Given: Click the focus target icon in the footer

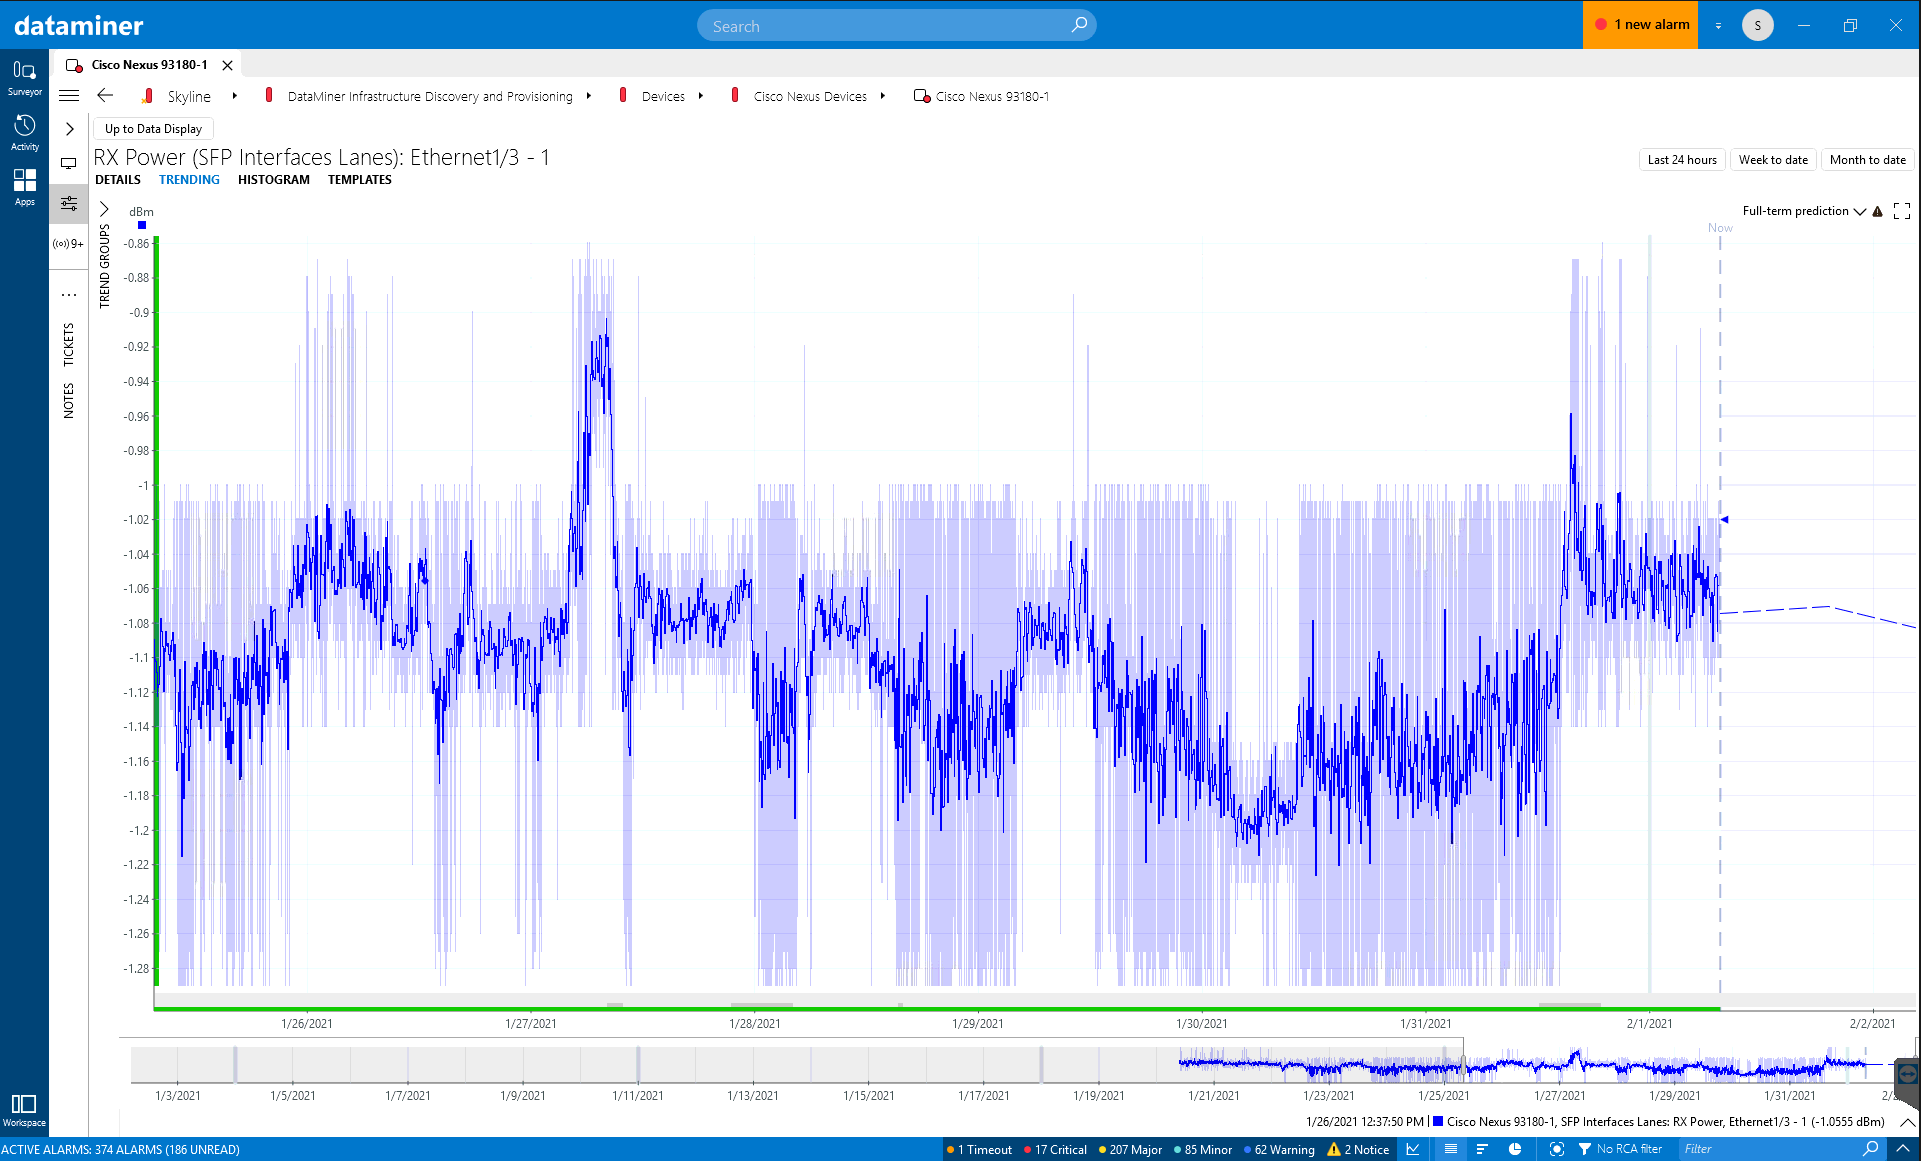Looking at the screenshot, I should (1556, 1149).
